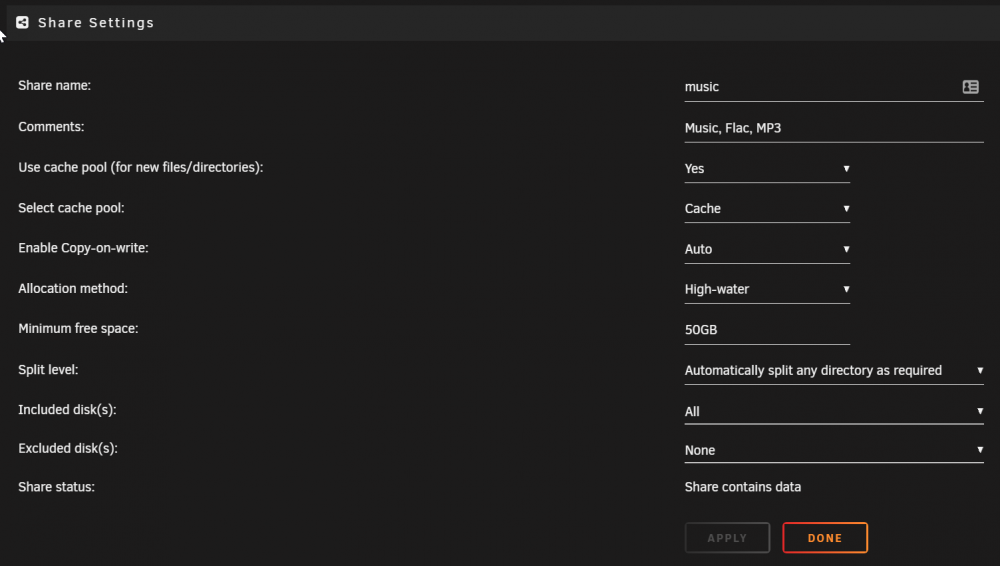Viewport: 1000px width, 566px height.
Task: Click the Share status: label
Action: pos(56,487)
